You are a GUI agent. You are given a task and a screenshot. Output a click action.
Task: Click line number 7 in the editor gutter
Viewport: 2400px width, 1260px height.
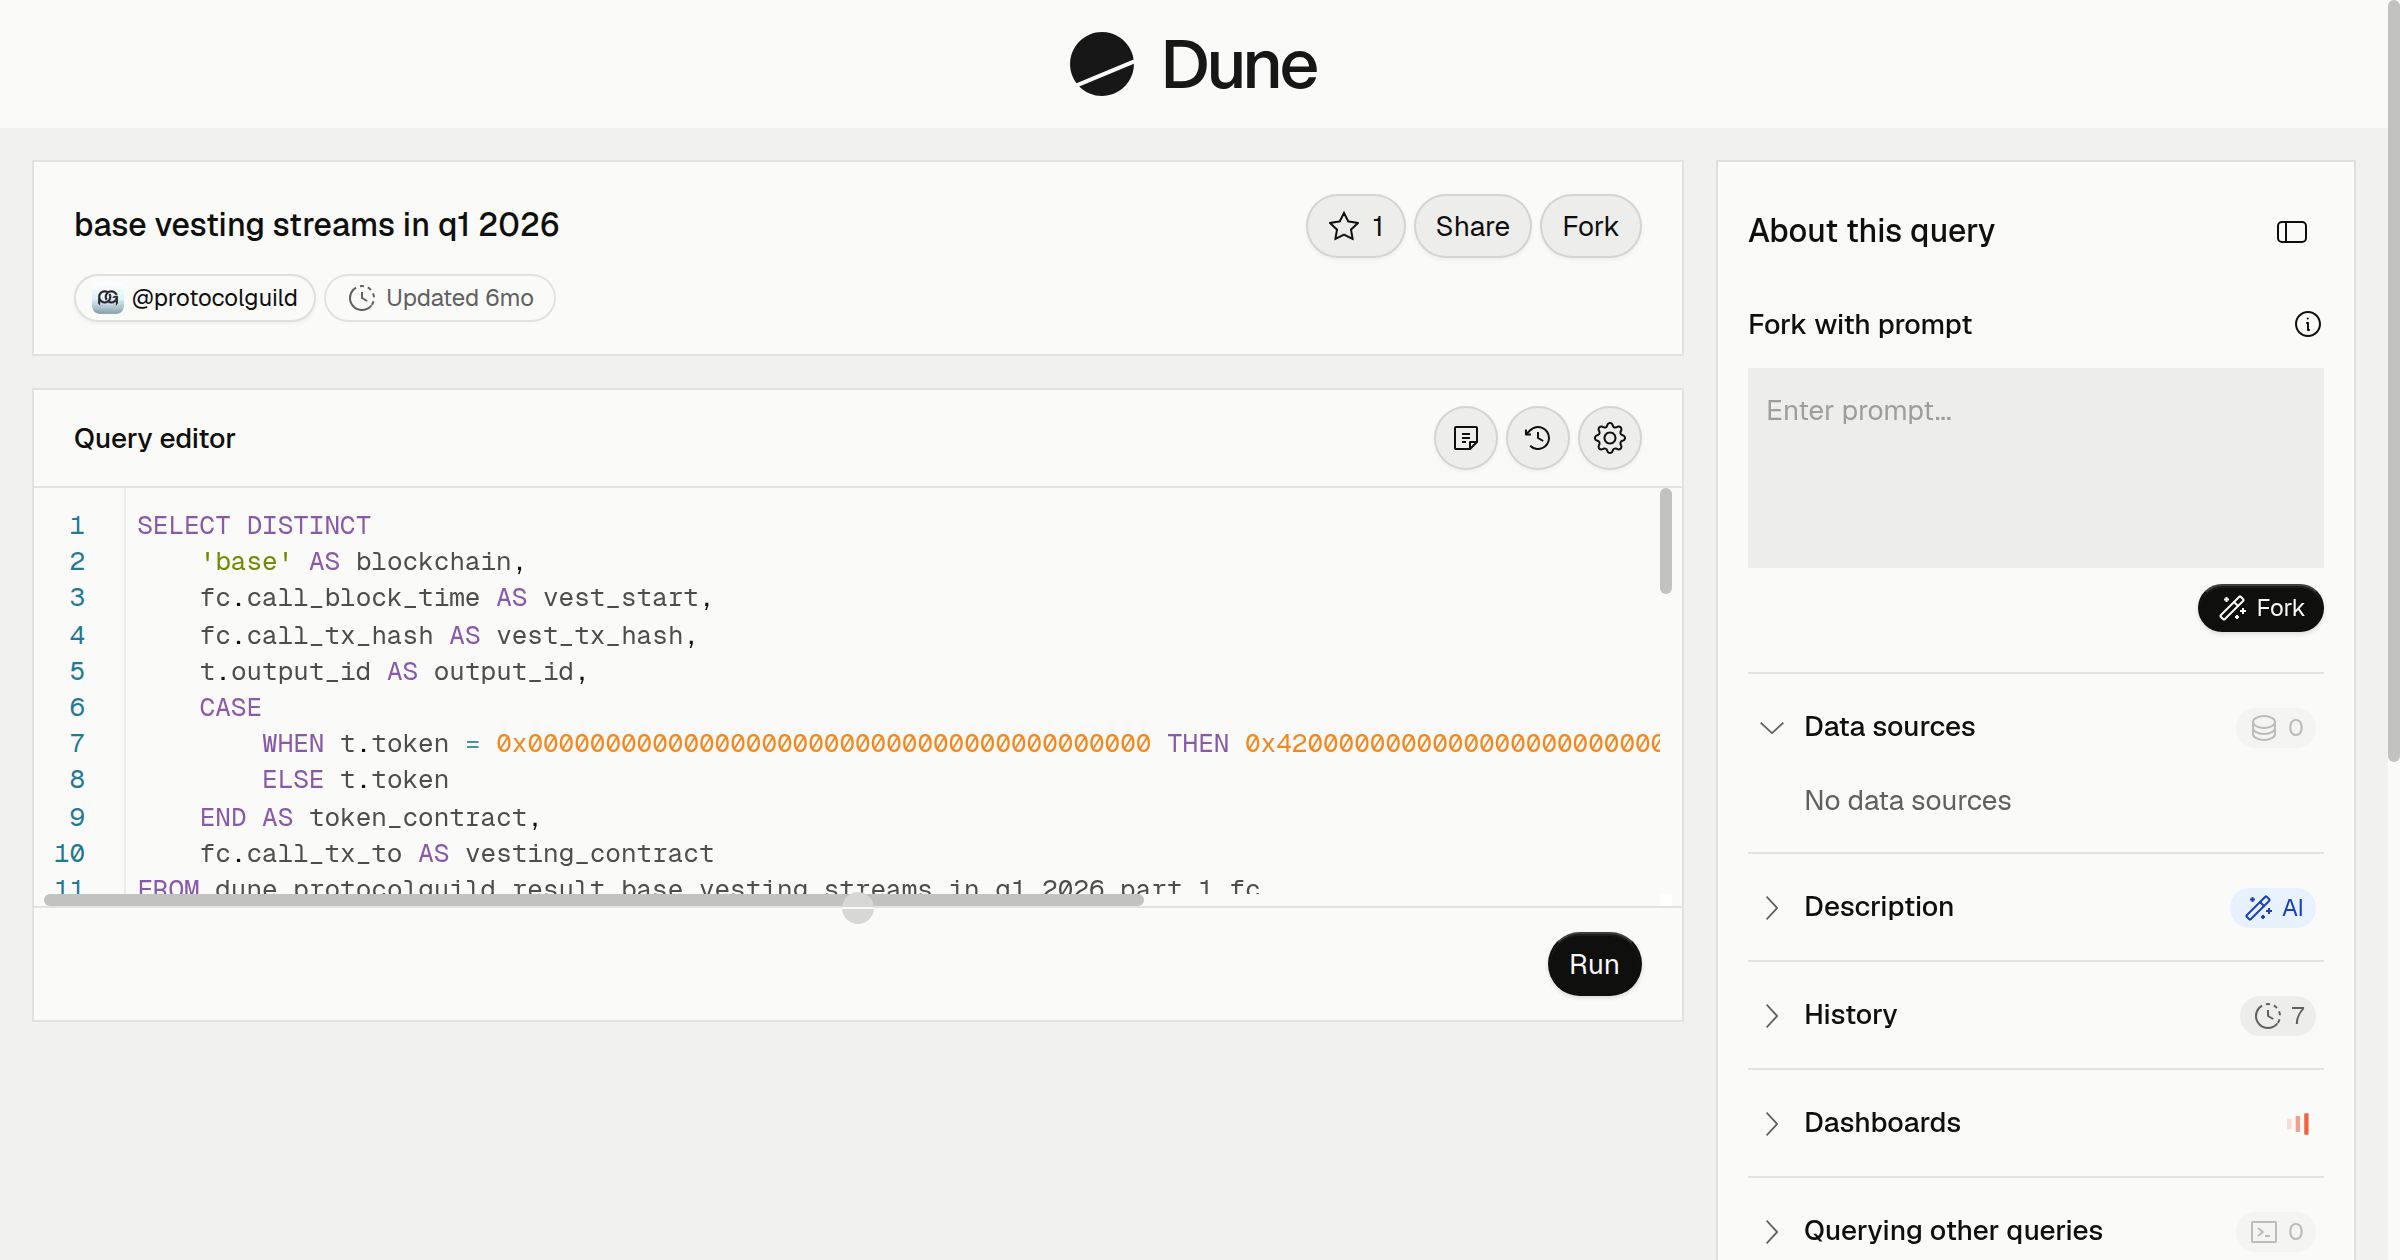77,744
